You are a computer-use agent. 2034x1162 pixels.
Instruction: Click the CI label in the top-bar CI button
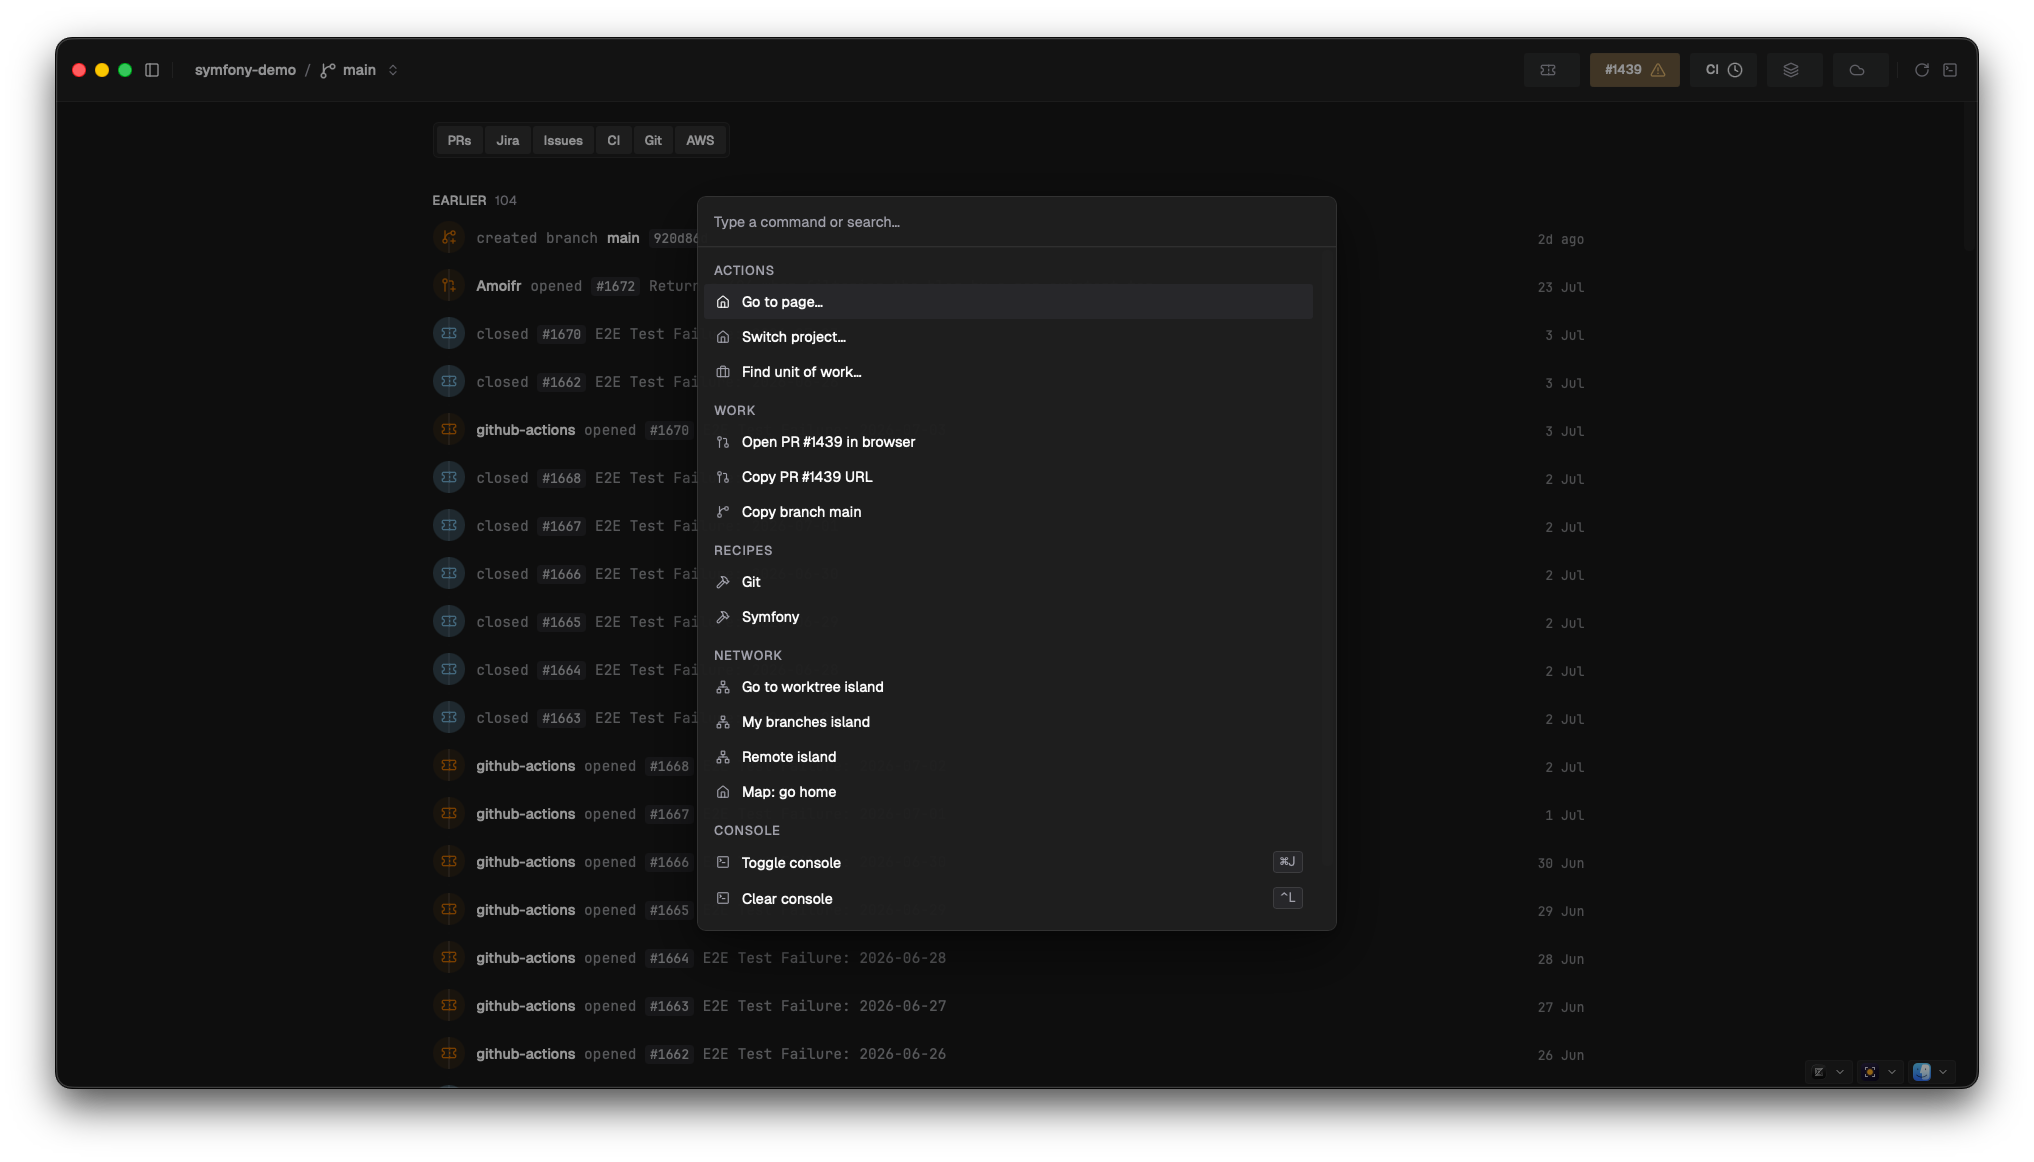1712,70
